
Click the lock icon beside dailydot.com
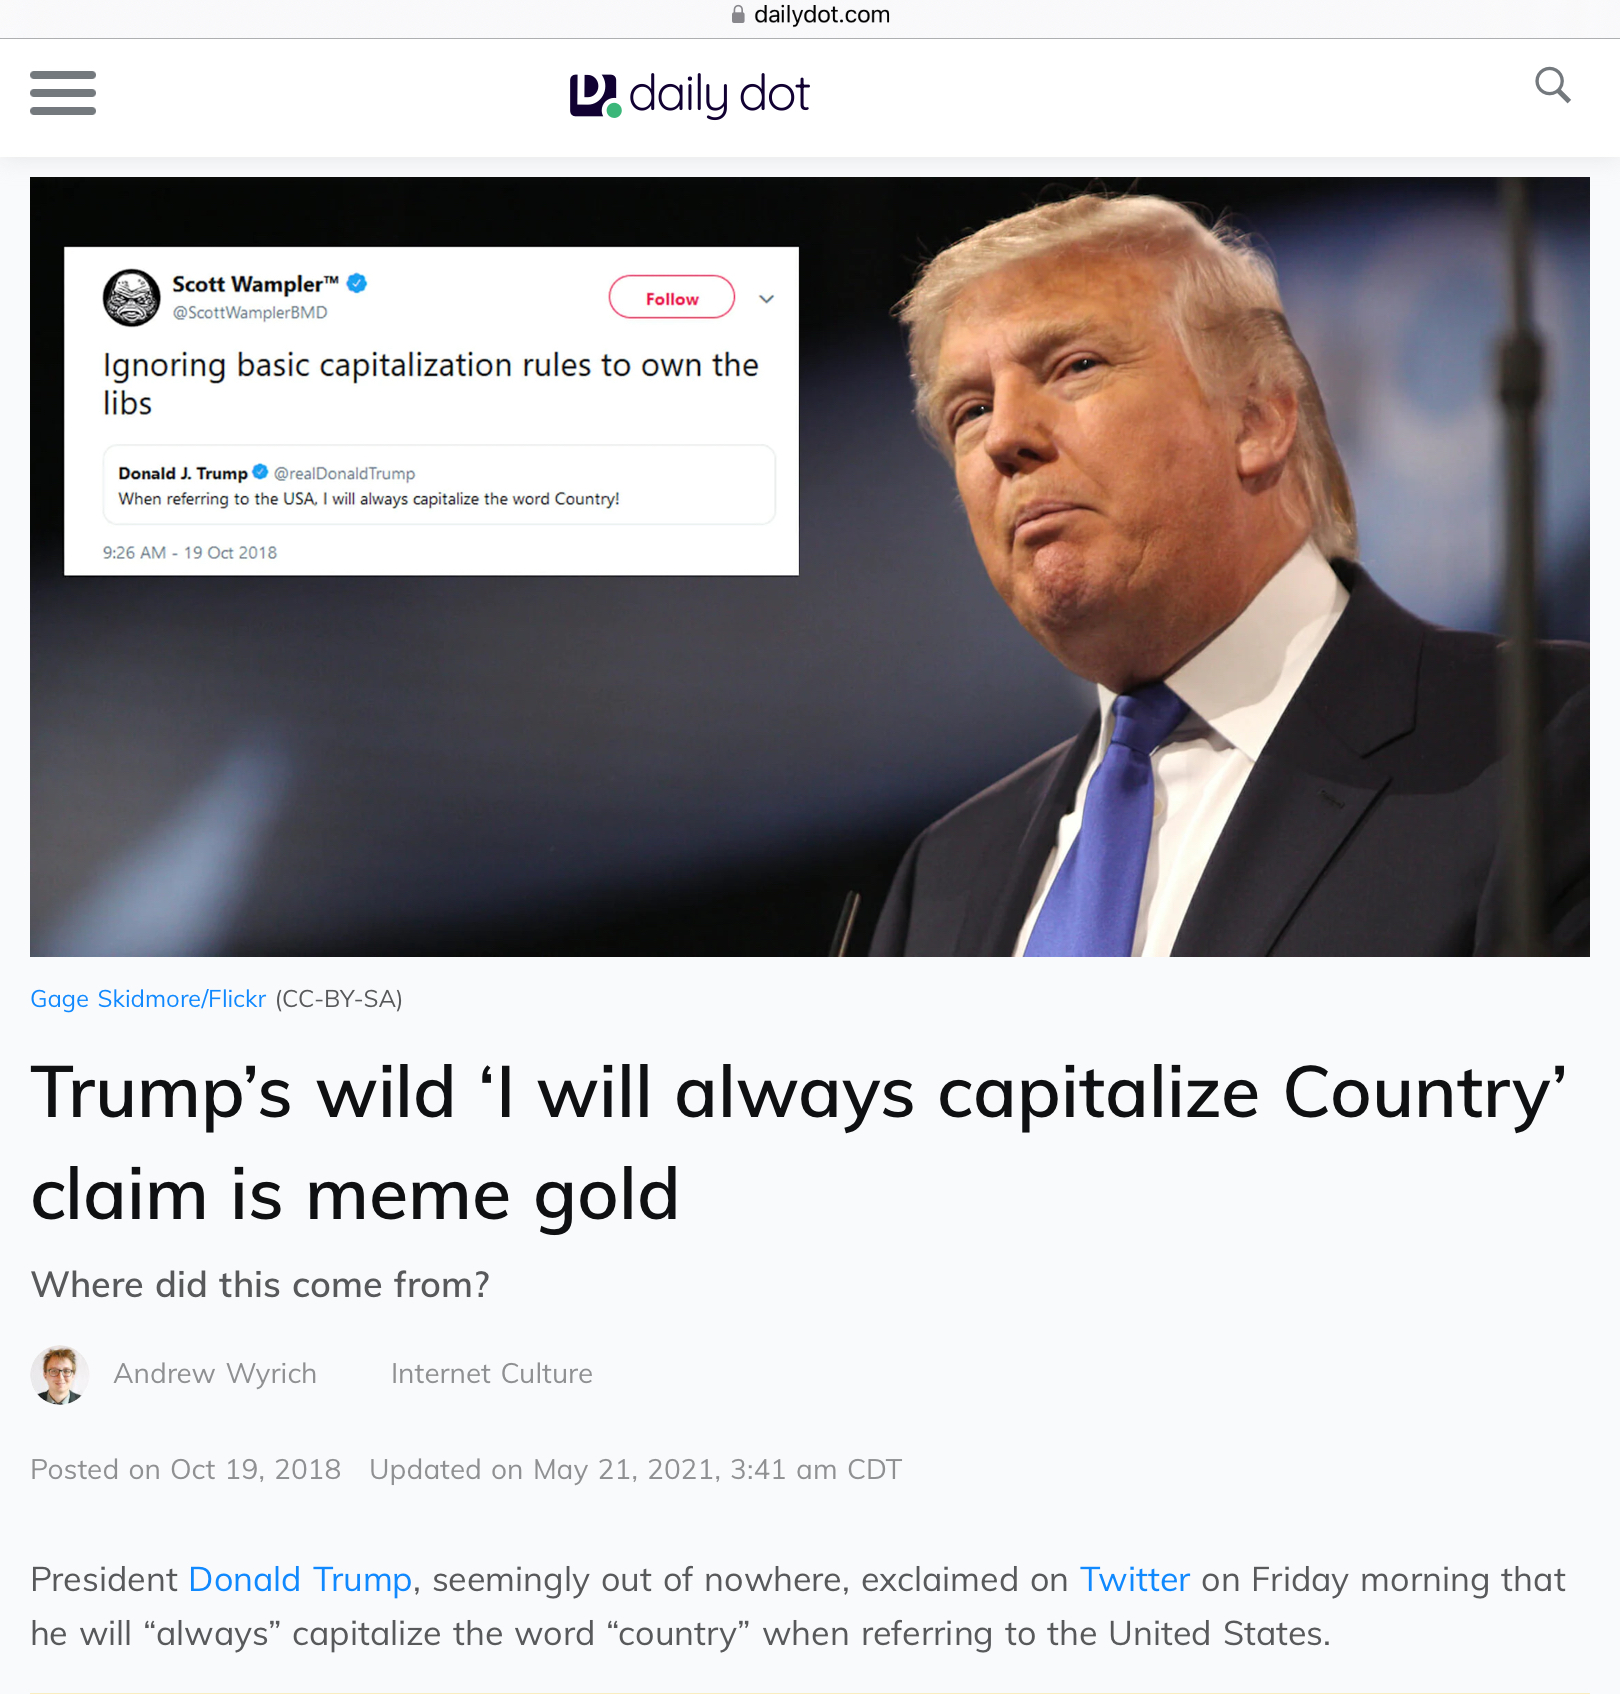(x=738, y=14)
